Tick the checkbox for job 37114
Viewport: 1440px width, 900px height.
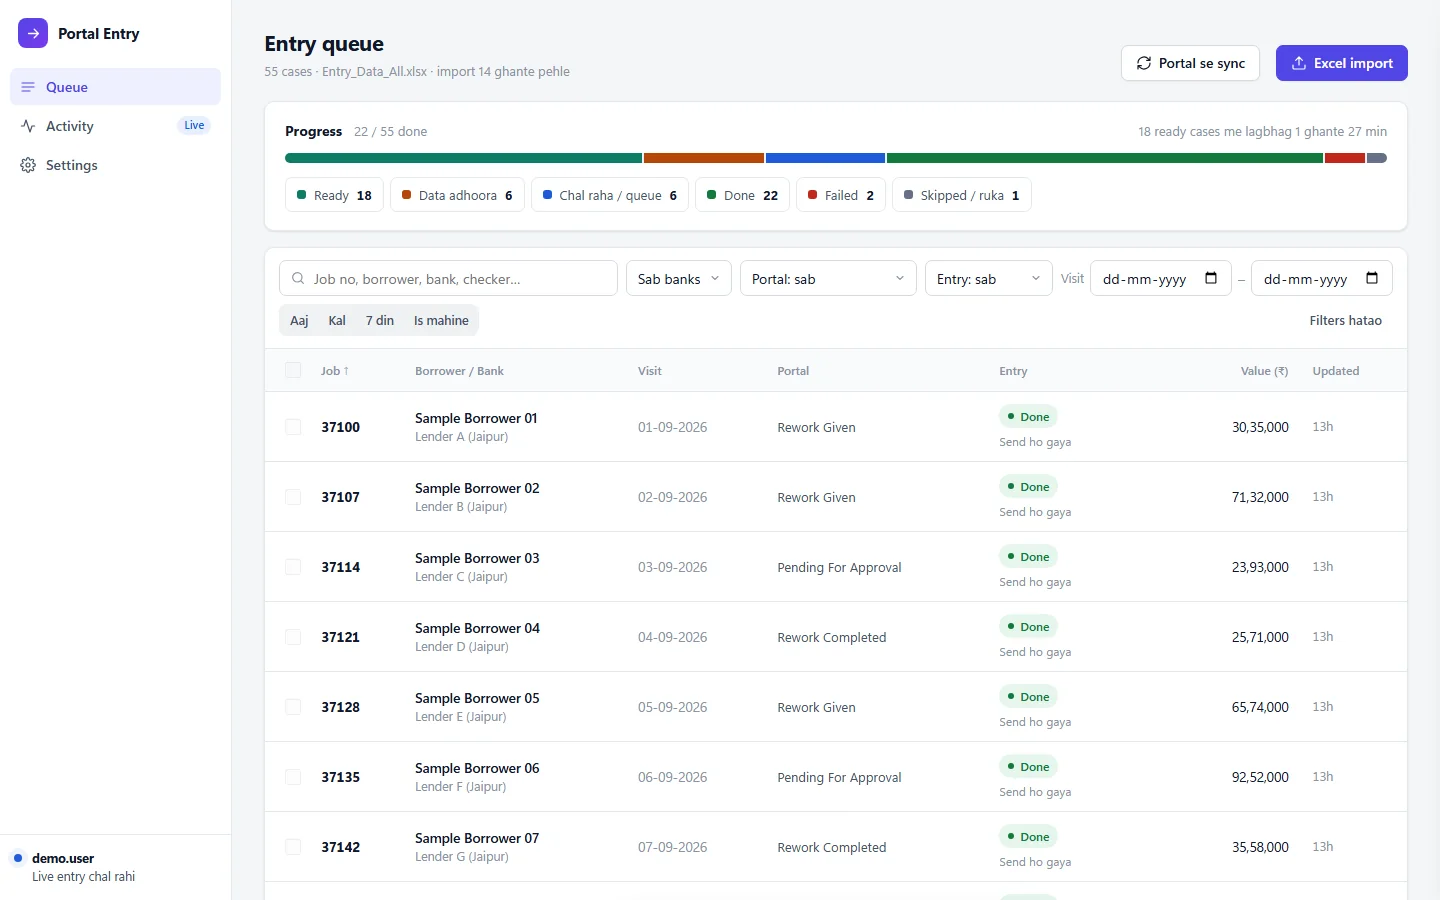[x=293, y=567]
